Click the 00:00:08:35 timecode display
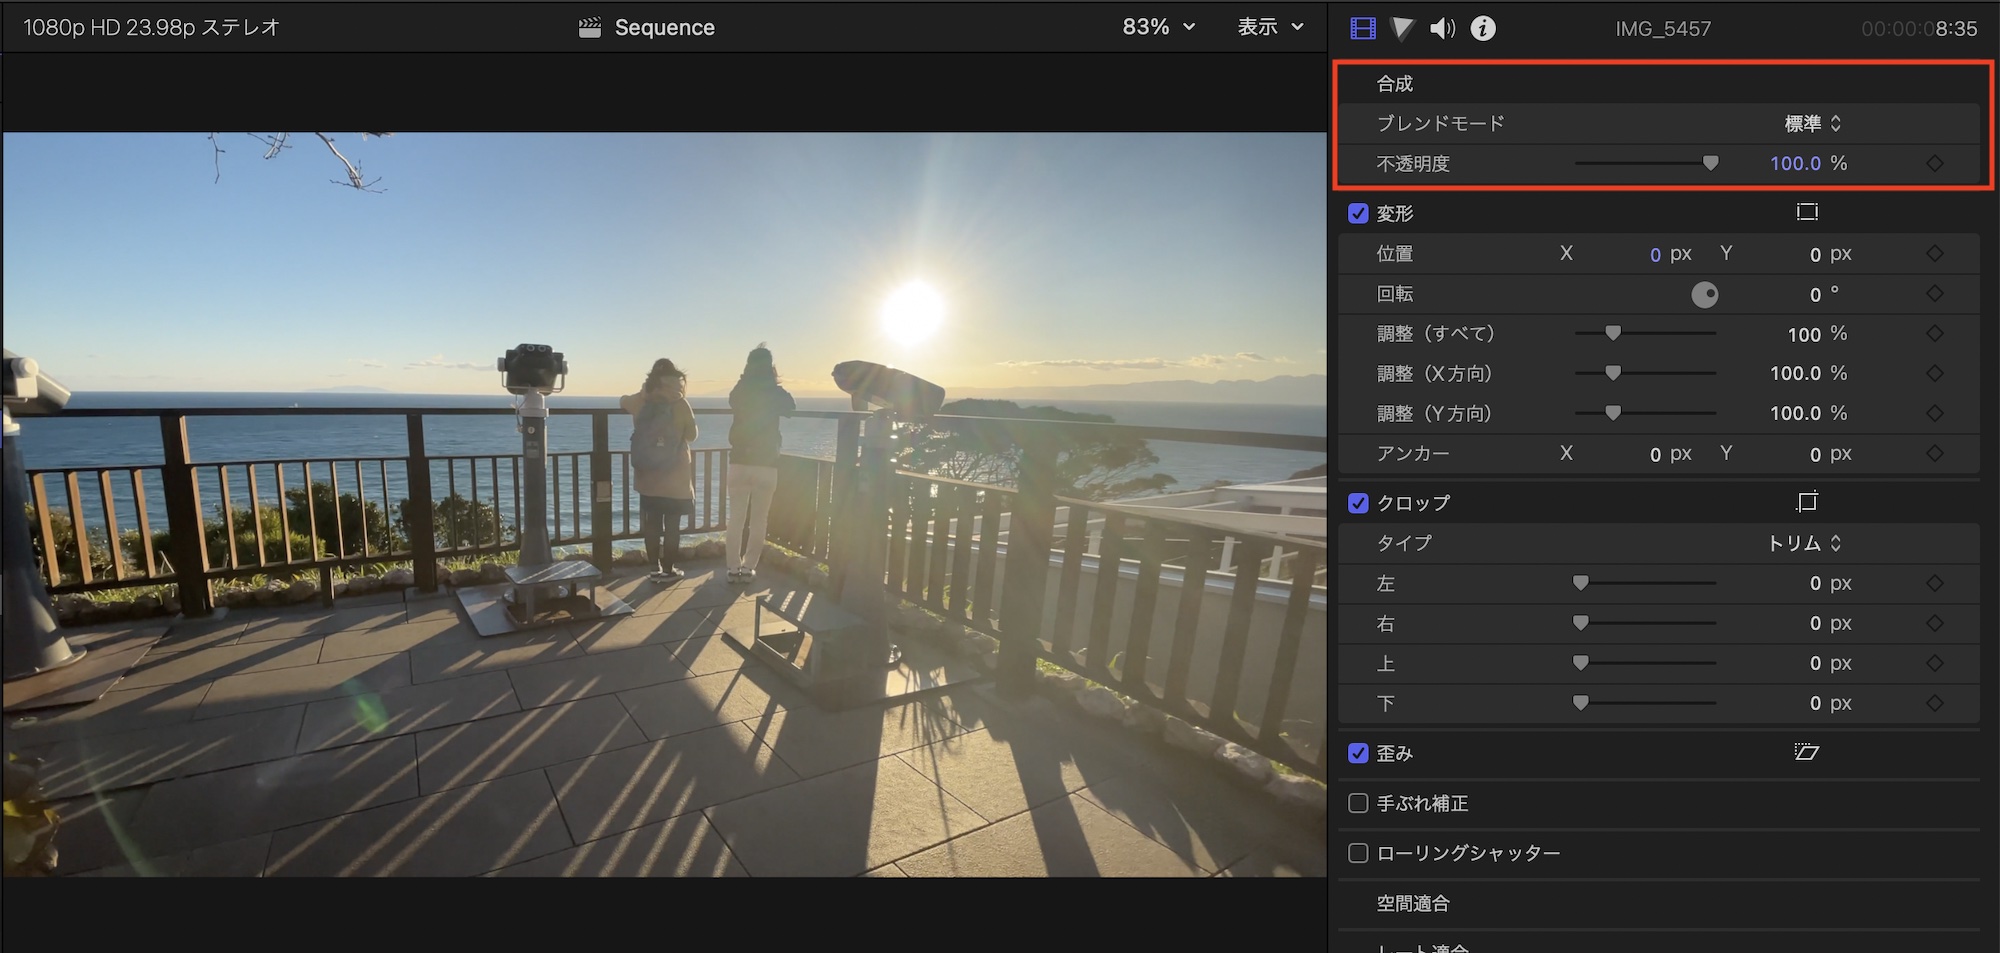The height and width of the screenshot is (953, 2000). [1919, 29]
